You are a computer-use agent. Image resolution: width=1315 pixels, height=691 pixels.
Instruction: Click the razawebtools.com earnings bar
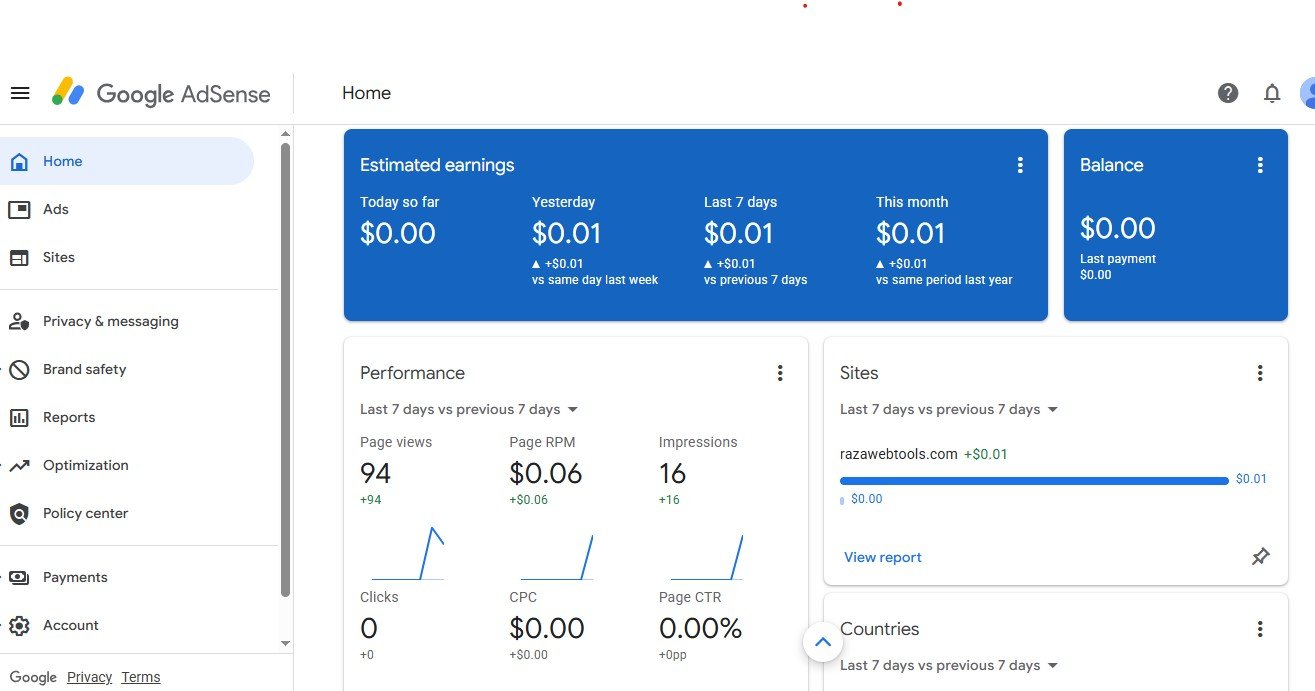pos(1033,481)
